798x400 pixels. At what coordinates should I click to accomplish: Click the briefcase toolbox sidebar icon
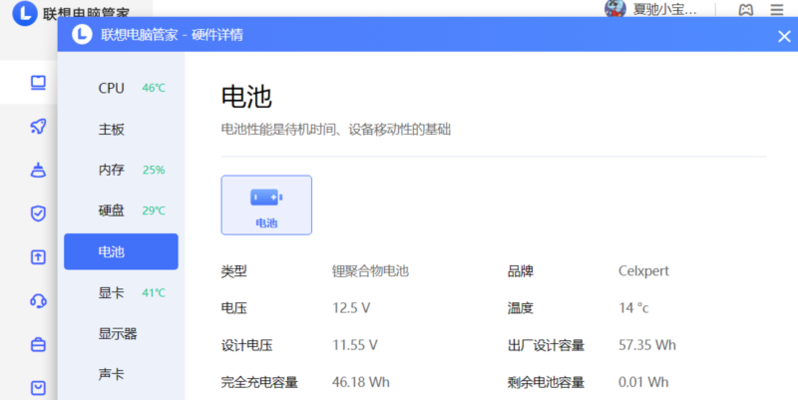click(x=38, y=344)
